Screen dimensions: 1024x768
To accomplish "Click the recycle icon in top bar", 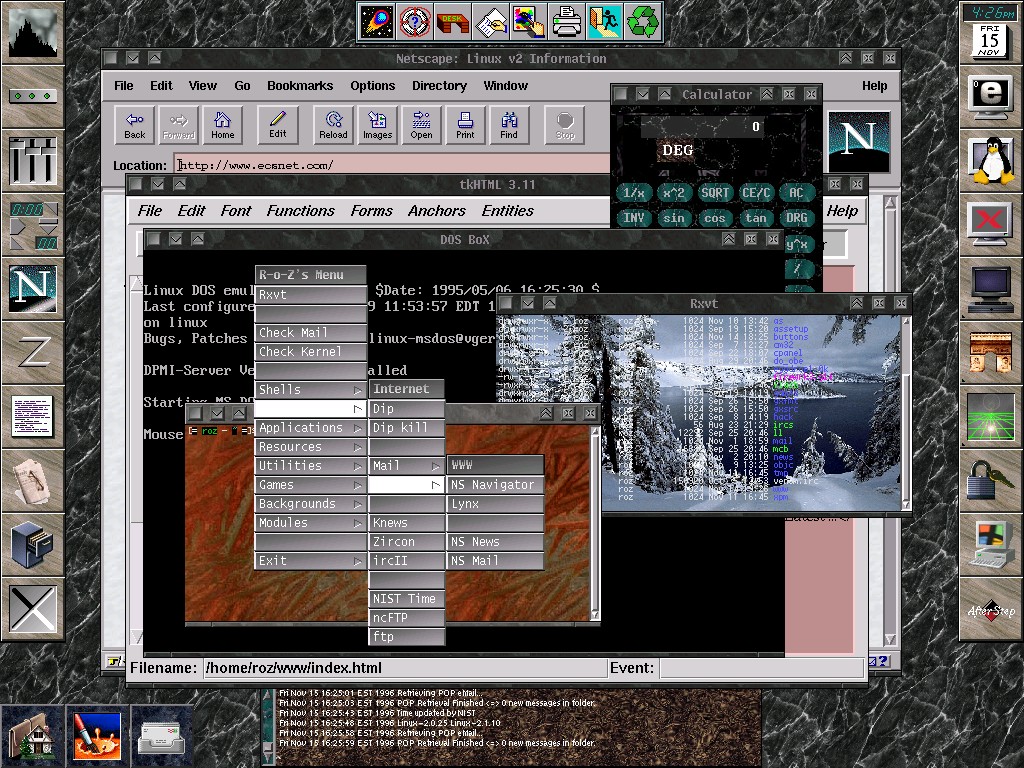I will 642,21.
